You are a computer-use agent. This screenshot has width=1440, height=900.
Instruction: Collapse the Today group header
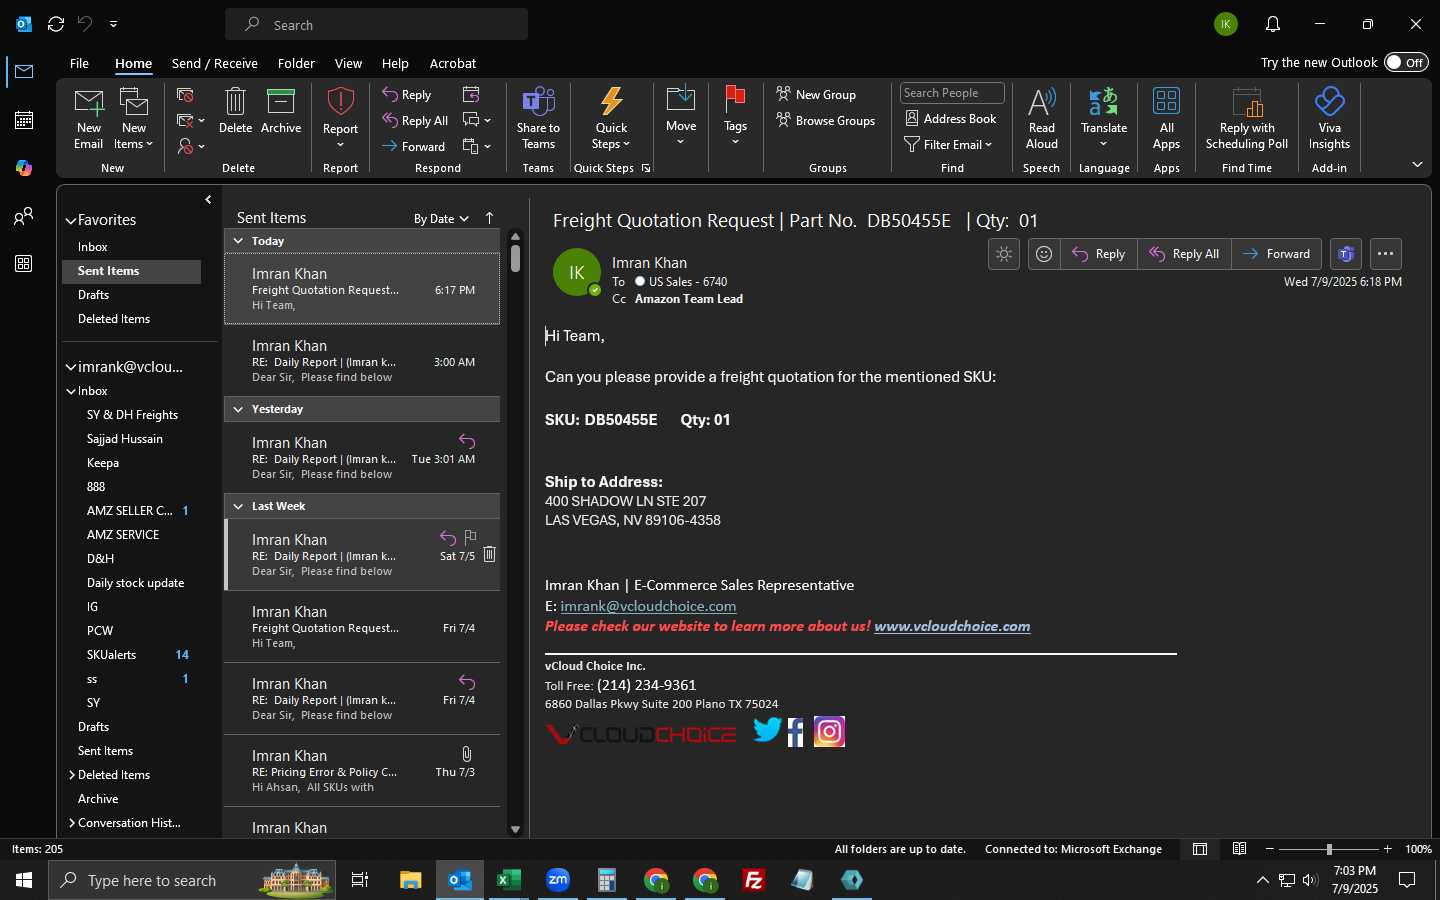238,241
